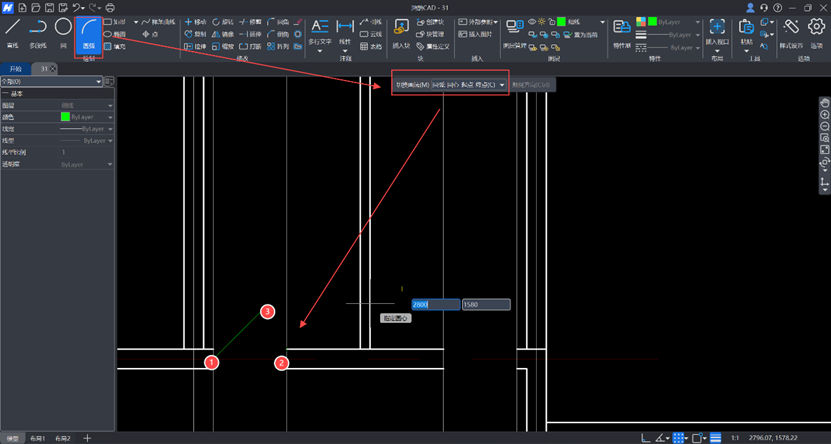Open the Layer Manager (图层管理)

514,34
